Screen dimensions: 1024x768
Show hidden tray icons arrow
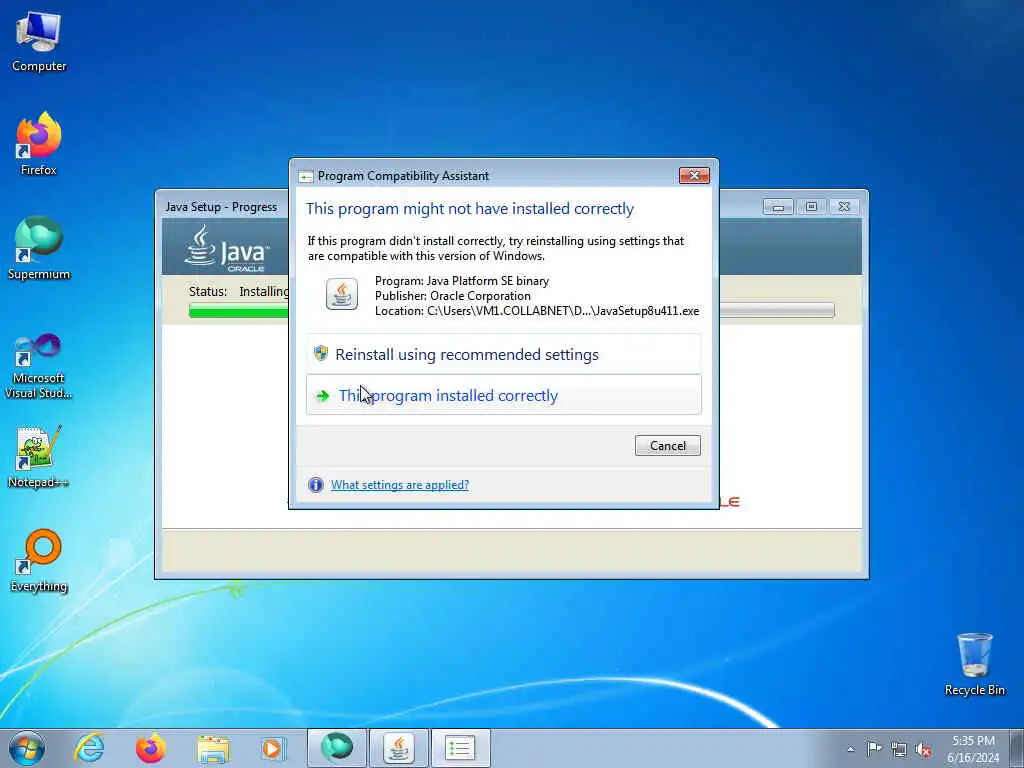point(850,749)
